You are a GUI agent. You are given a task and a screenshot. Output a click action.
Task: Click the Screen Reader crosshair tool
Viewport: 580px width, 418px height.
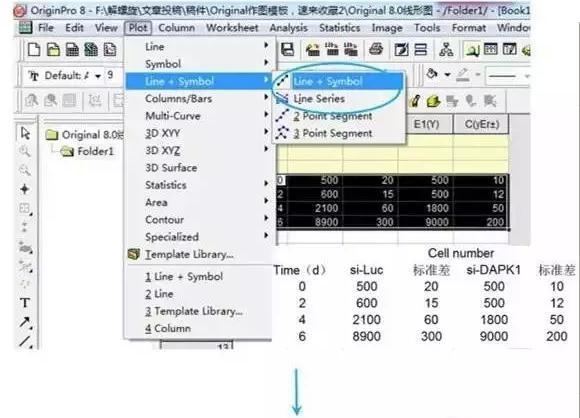(x=25, y=189)
